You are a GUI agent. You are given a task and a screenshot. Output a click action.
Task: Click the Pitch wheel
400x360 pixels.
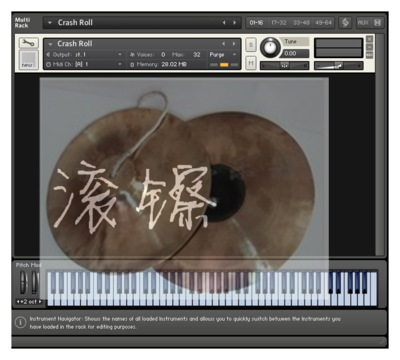click(x=23, y=283)
